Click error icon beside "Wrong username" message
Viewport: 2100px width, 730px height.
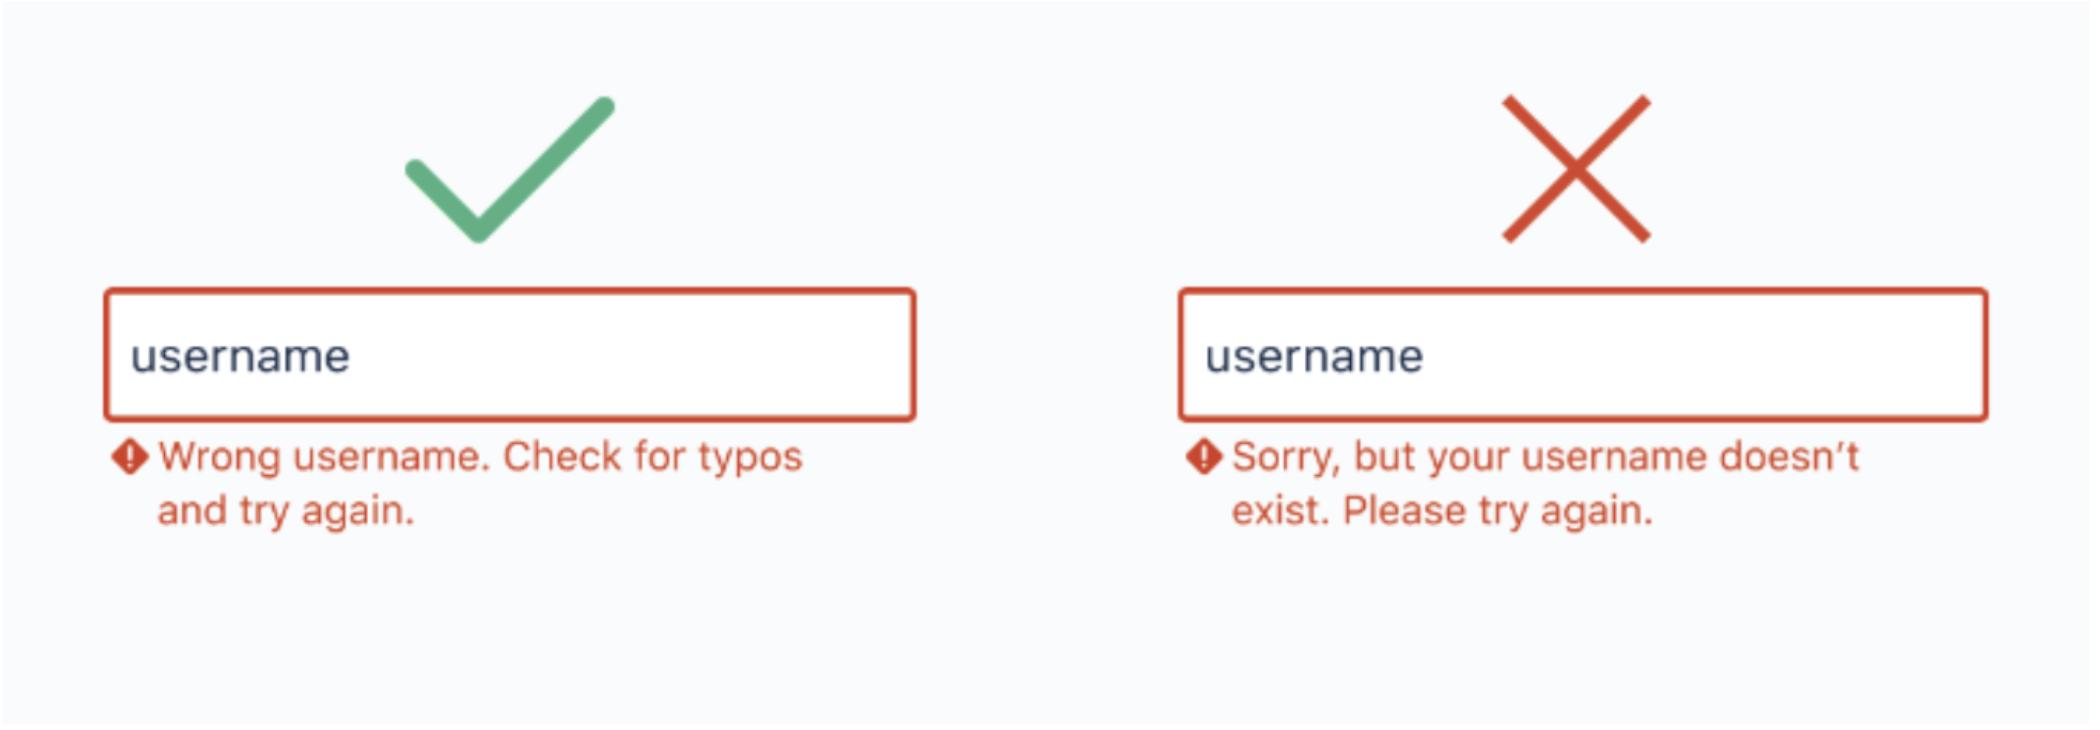pyautogui.click(x=130, y=457)
